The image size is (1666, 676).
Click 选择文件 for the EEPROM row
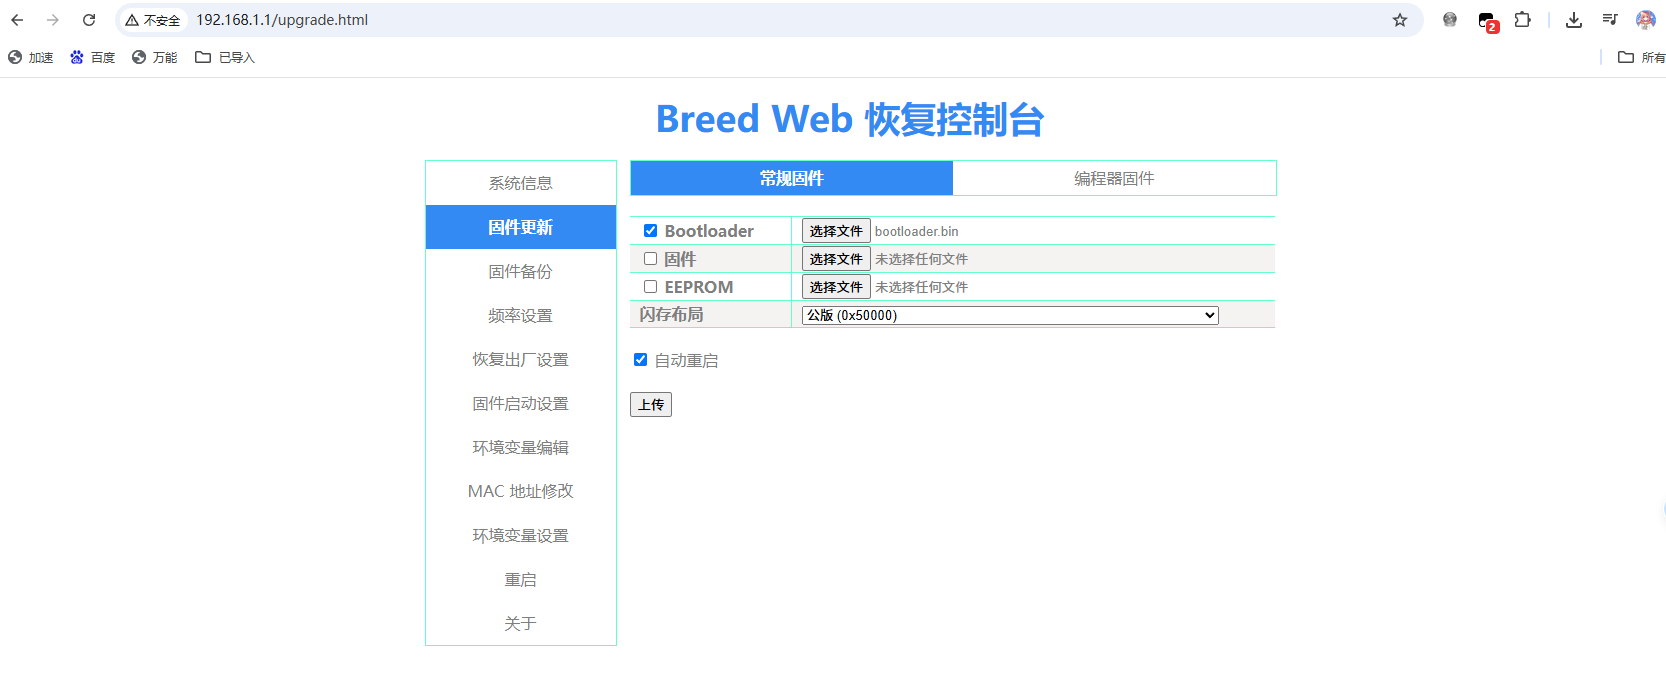click(x=836, y=287)
